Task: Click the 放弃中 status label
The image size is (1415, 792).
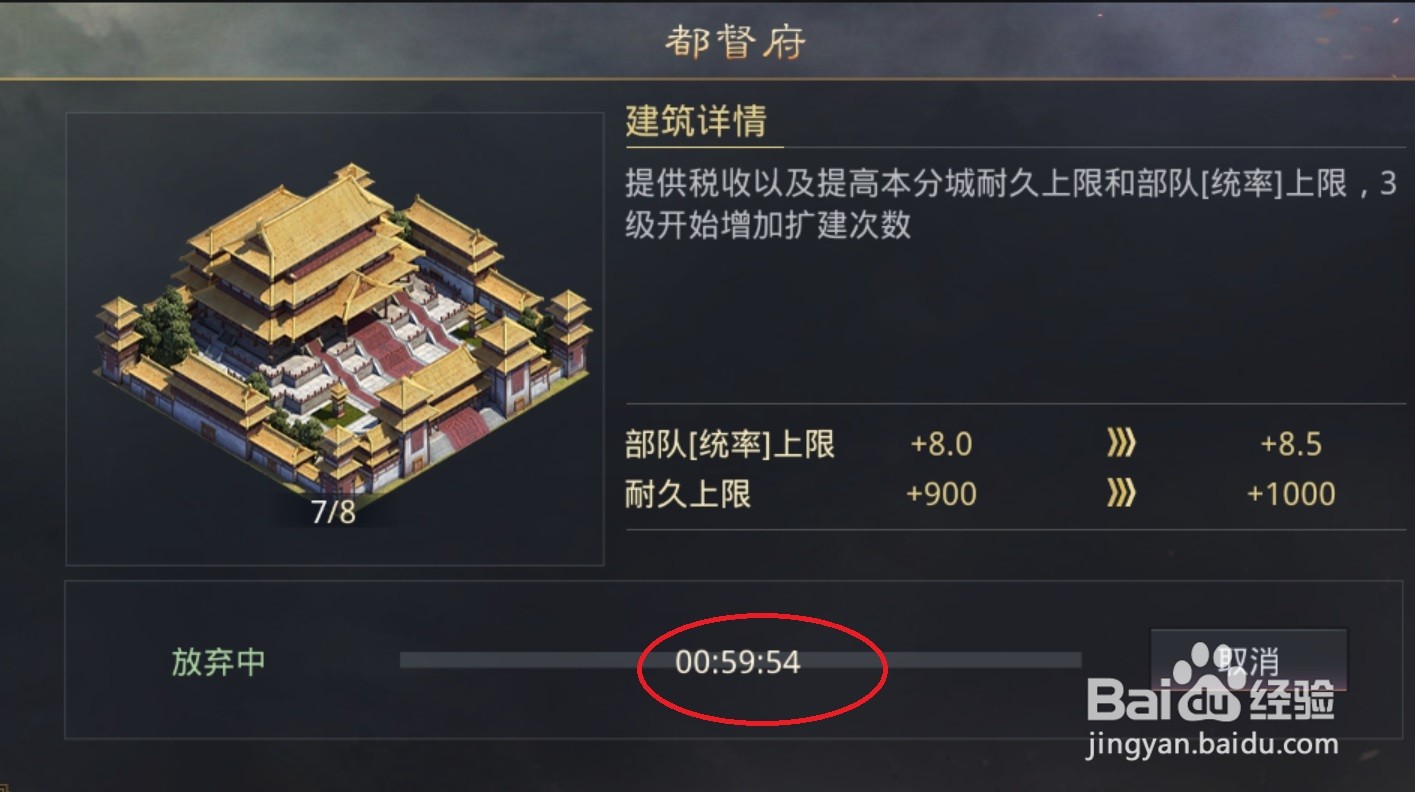Action: coord(219,661)
